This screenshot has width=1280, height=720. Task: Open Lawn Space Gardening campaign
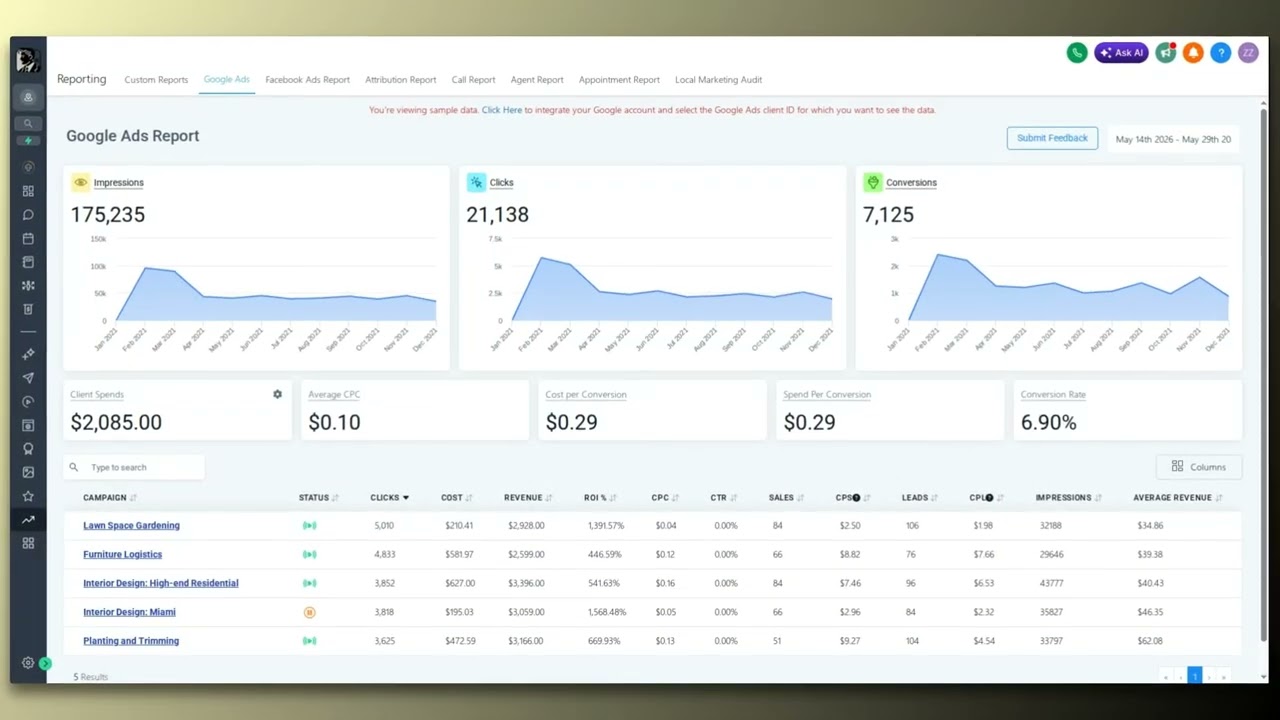tap(131, 525)
